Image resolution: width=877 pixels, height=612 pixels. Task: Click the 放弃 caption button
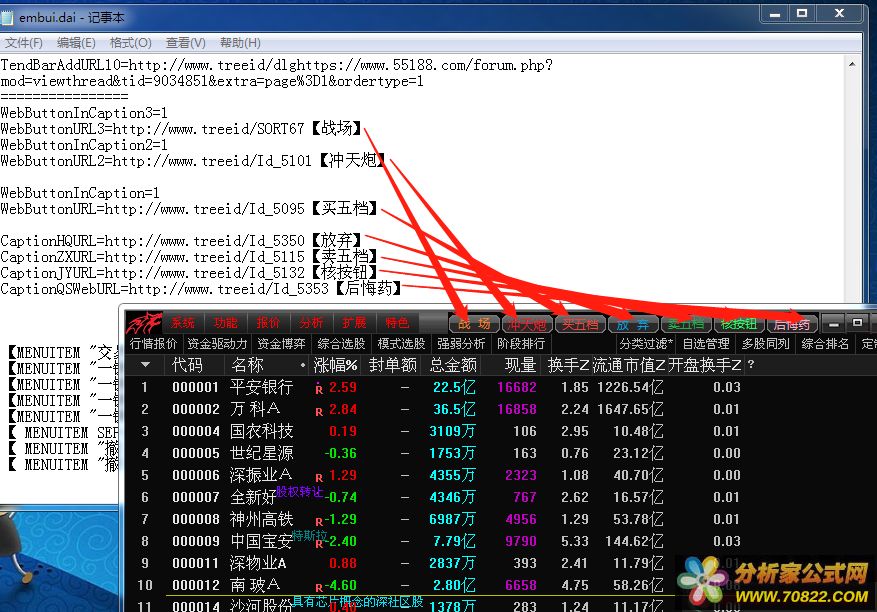633,324
